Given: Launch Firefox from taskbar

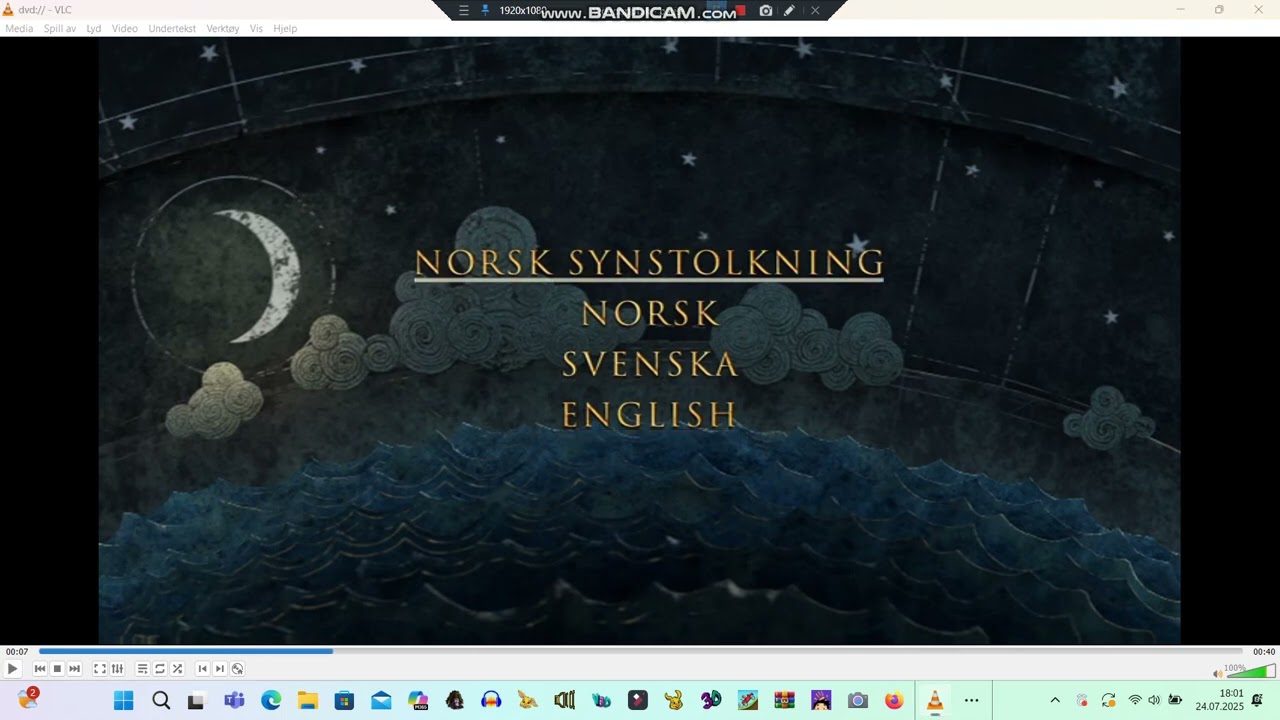Looking at the screenshot, I should tap(894, 701).
